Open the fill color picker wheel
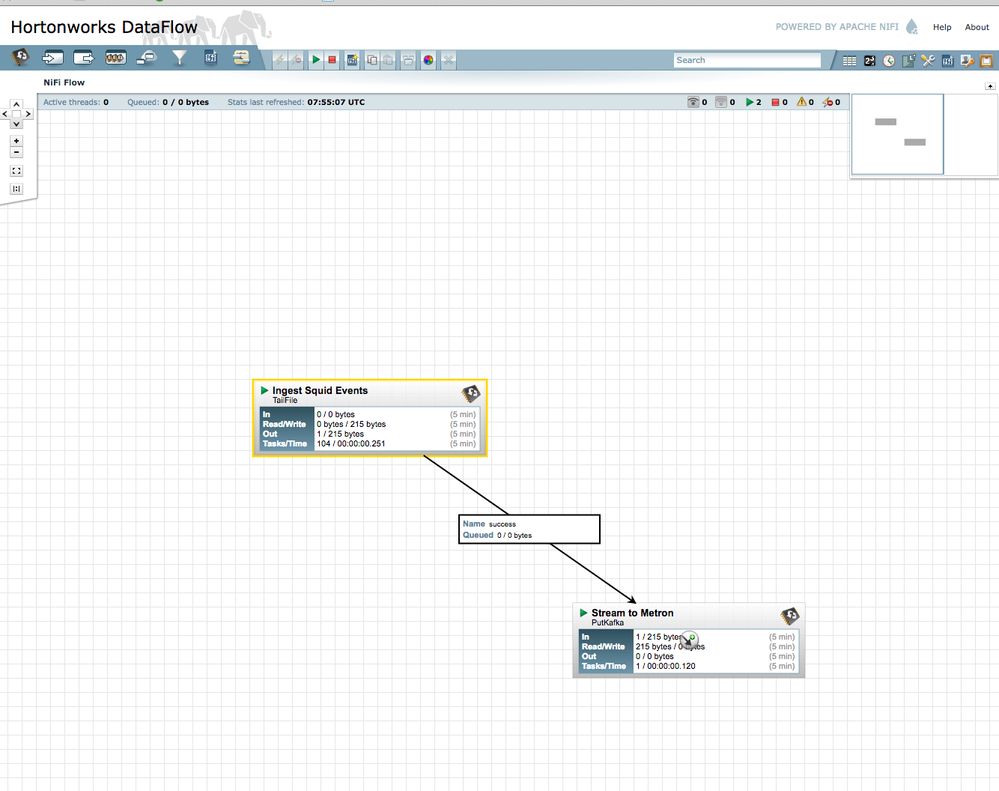 click(x=428, y=59)
